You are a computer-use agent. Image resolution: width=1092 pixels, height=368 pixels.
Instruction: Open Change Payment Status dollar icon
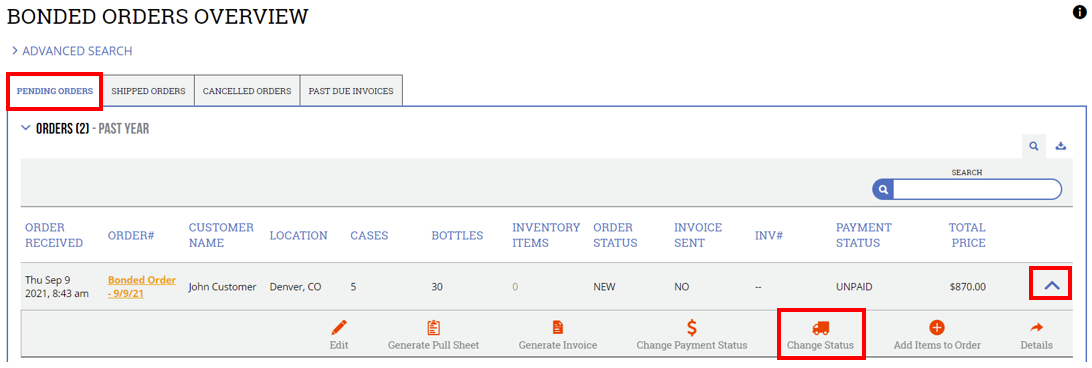tap(692, 328)
